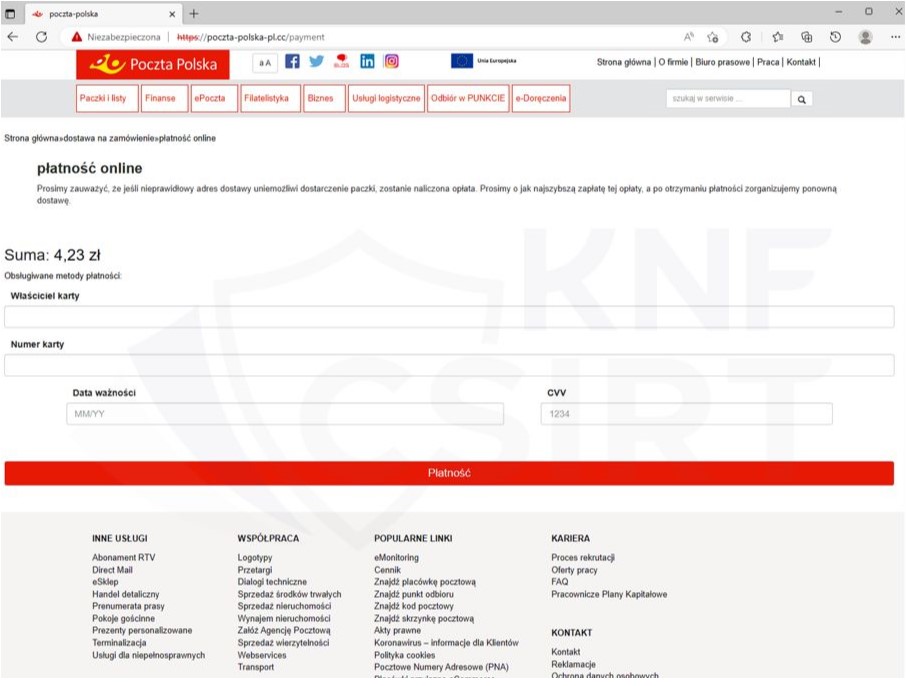Open the Biuro prasowe link
The image size is (906, 686).
(721, 62)
